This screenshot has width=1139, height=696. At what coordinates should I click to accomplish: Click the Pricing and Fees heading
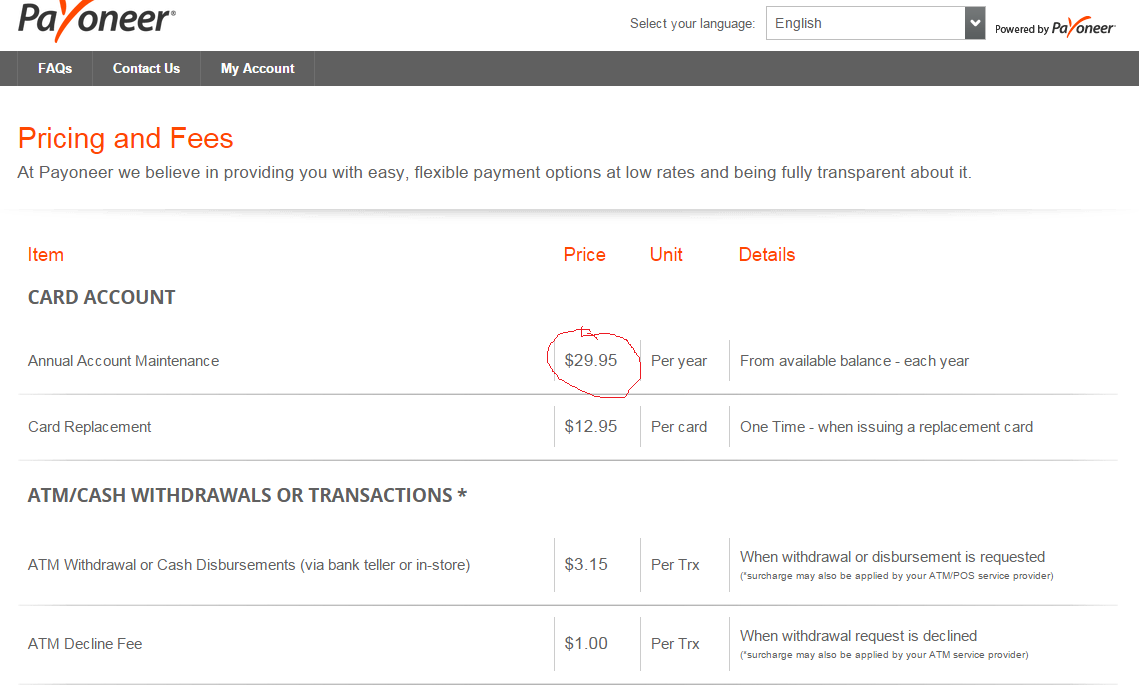point(125,138)
